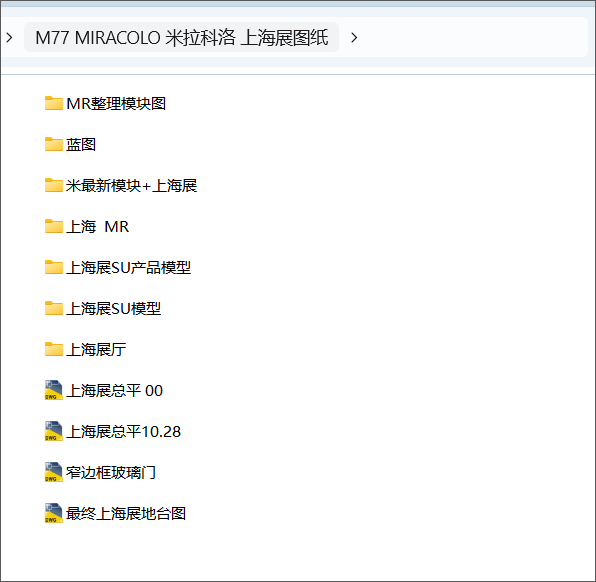
Task: Select the file name 窄边框玻璃门
Action: pyautogui.click(x=111, y=473)
